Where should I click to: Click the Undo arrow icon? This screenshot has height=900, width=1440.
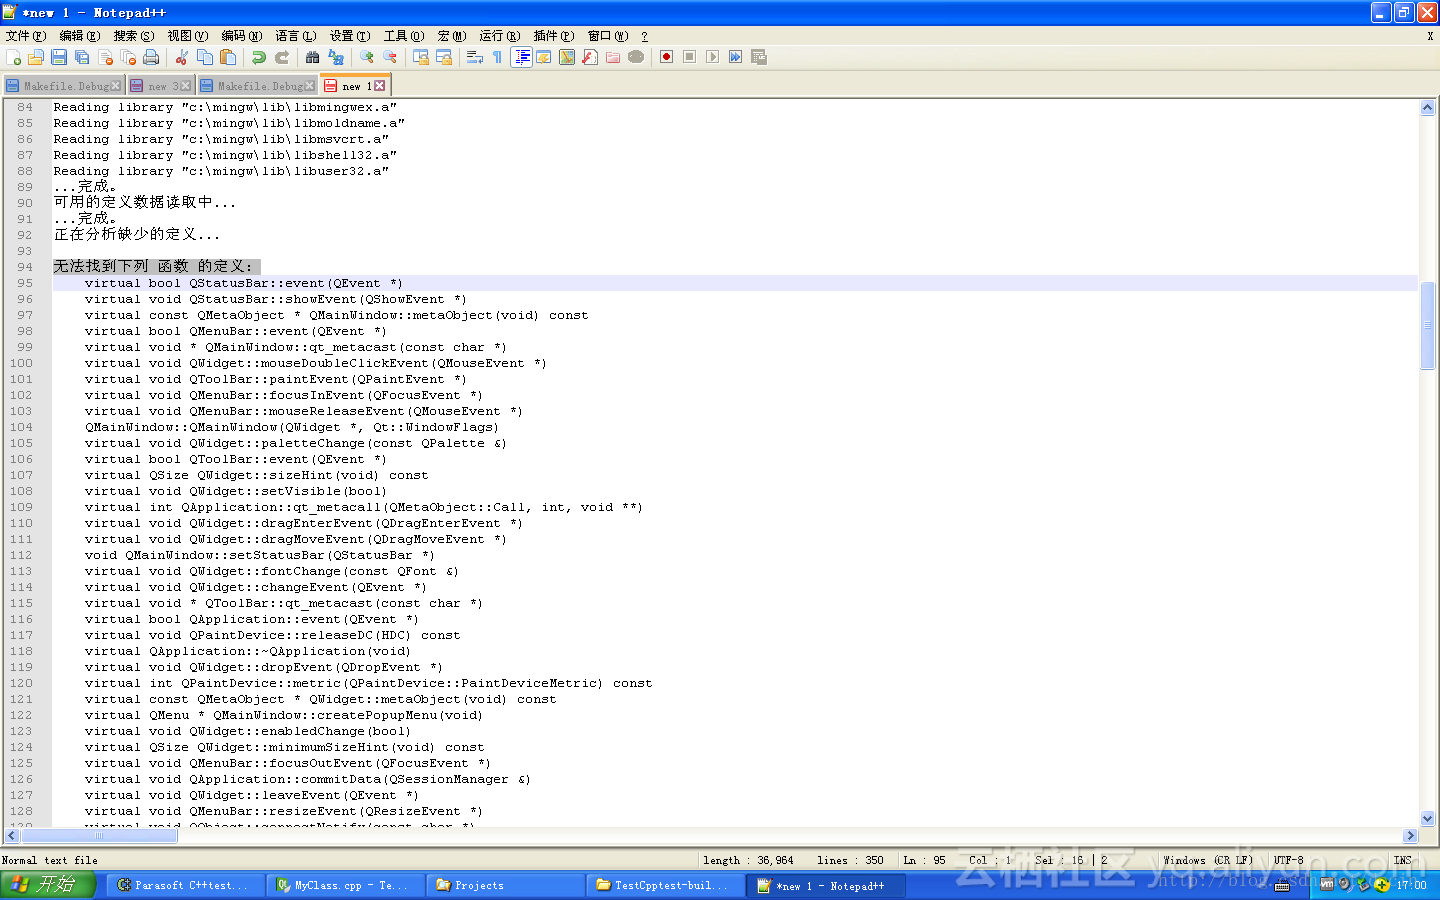[x=259, y=57]
